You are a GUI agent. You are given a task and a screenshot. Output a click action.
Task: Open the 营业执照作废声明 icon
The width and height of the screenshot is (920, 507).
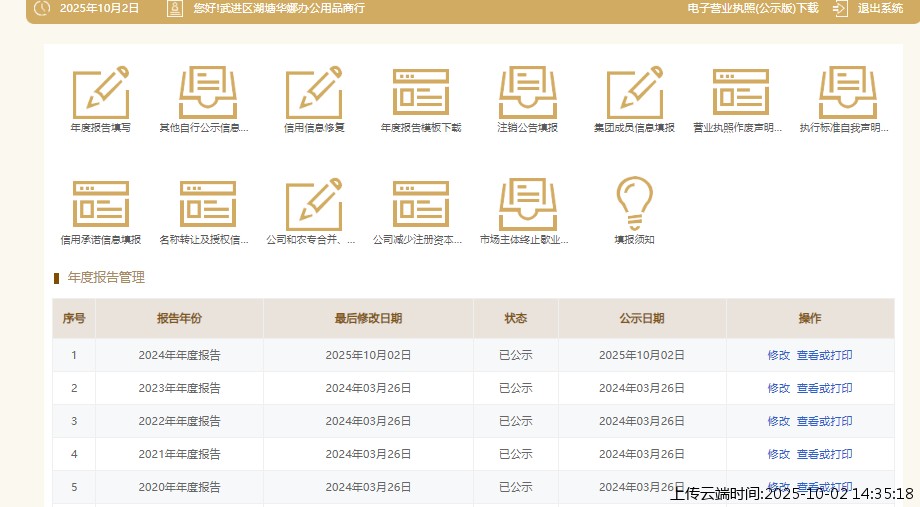point(741,94)
